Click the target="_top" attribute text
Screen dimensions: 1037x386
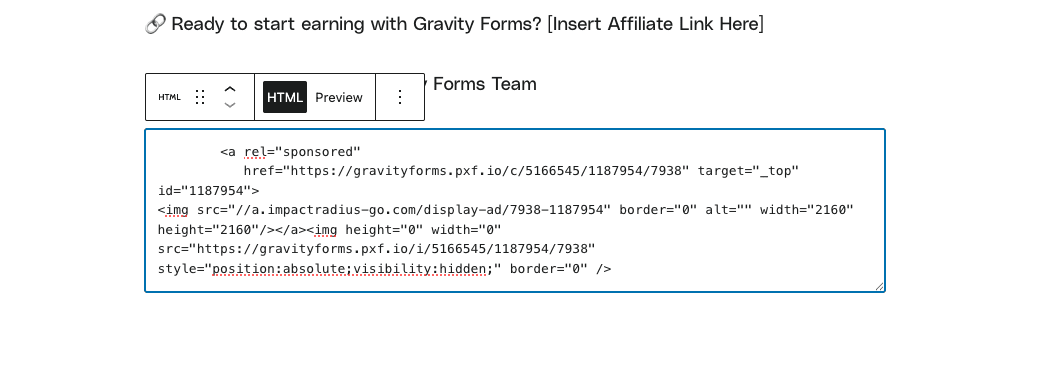[x=749, y=171]
